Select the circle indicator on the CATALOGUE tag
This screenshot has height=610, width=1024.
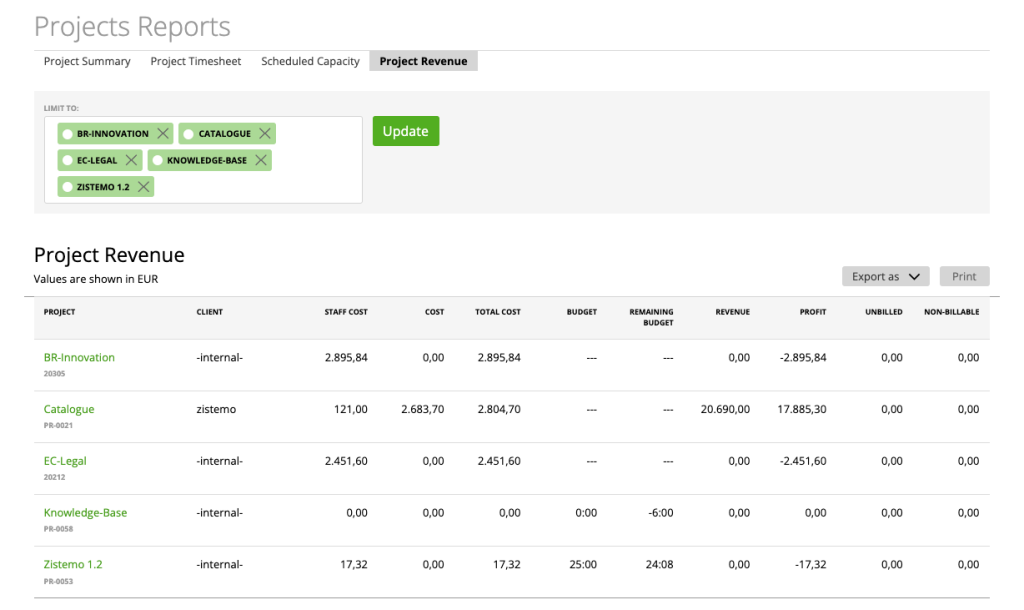pos(189,132)
